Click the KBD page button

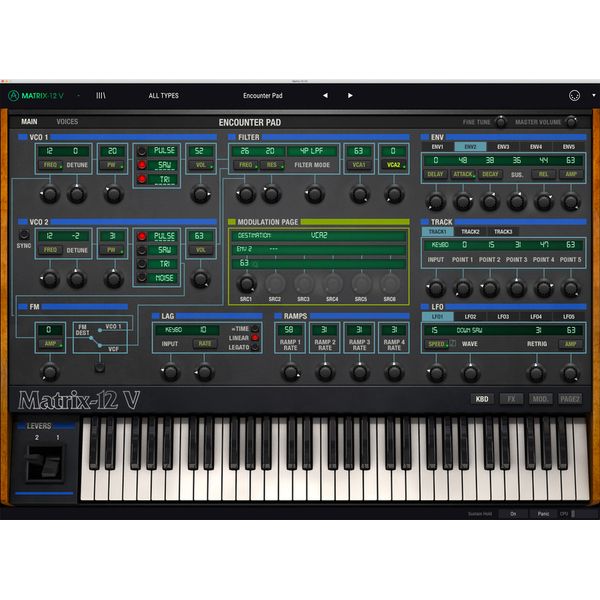(482, 399)
